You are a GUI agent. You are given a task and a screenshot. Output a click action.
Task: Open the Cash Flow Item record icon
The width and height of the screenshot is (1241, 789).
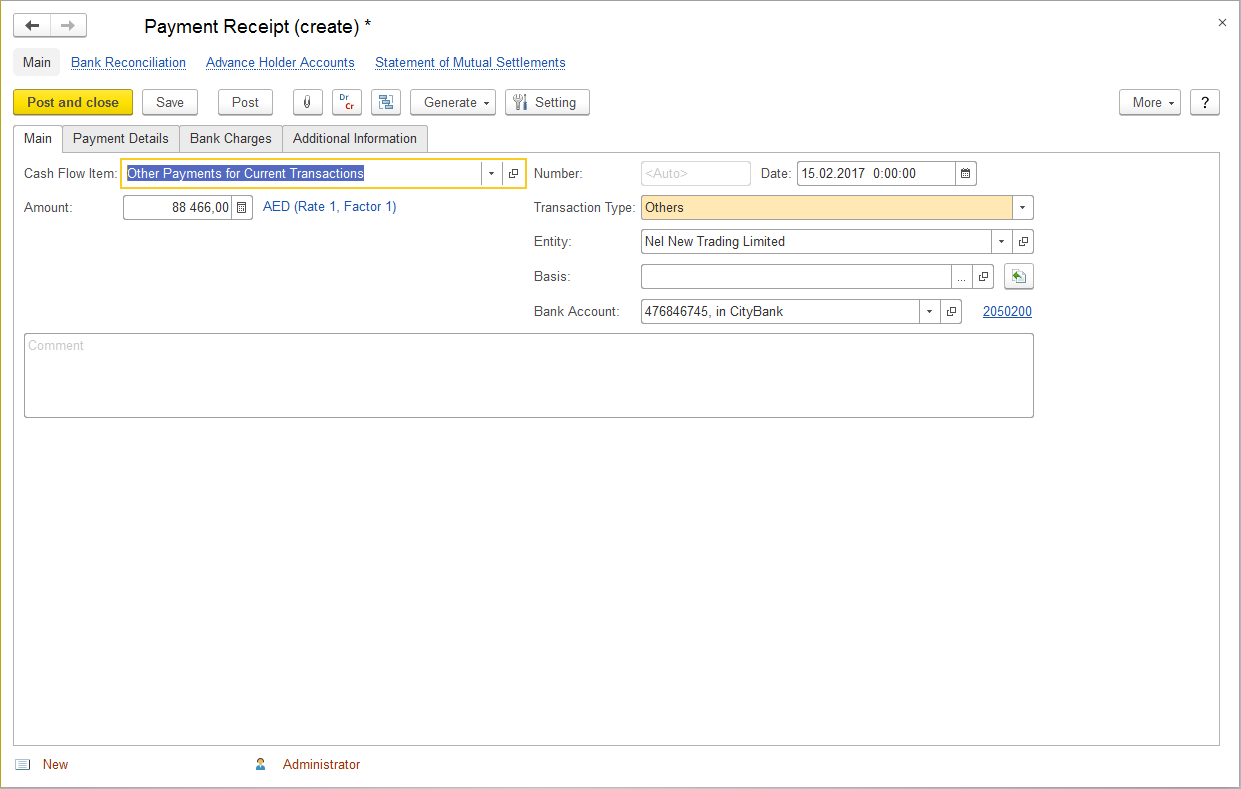[513, 173]
